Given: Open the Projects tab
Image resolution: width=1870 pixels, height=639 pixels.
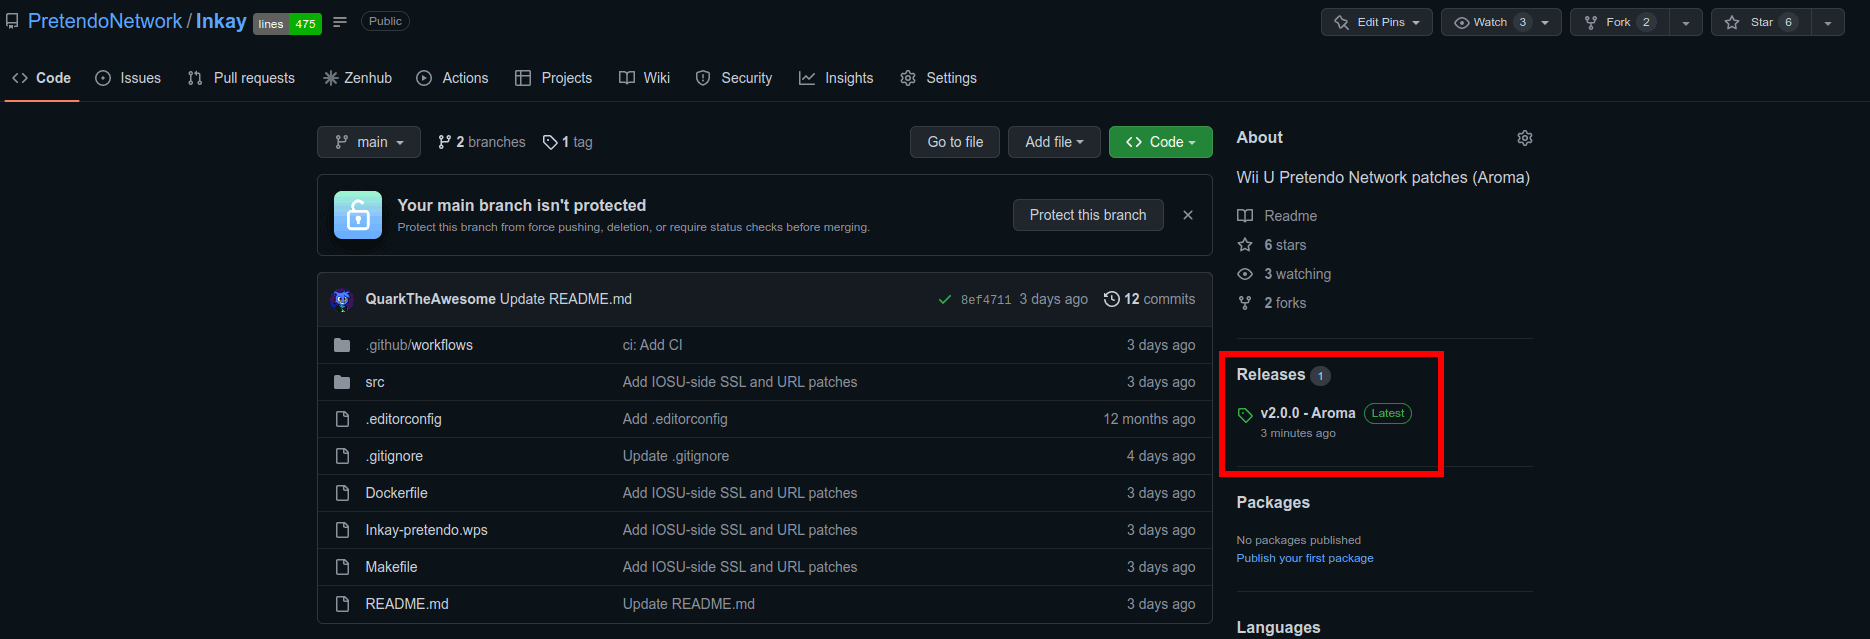Looking at the screenshot, I should click(x=553, y=78).
